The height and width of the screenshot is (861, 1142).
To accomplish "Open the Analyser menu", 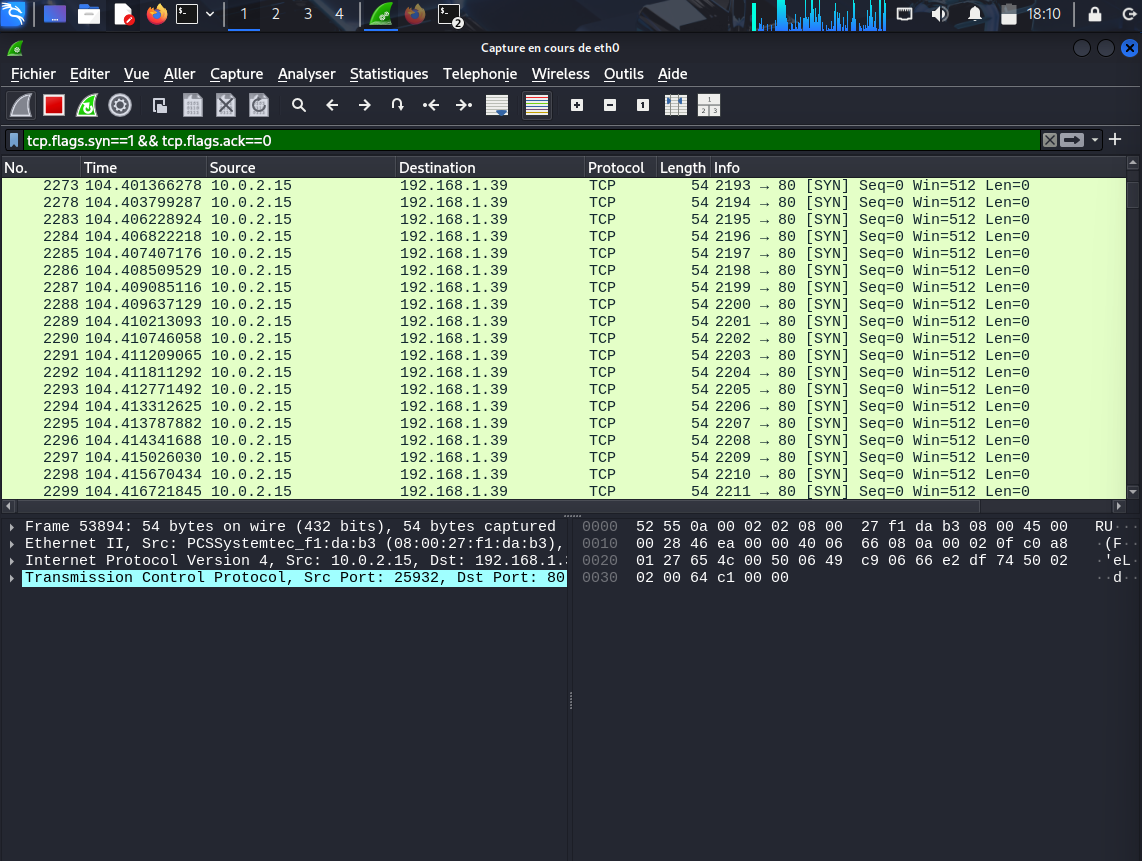I will [x=307, y=74].
